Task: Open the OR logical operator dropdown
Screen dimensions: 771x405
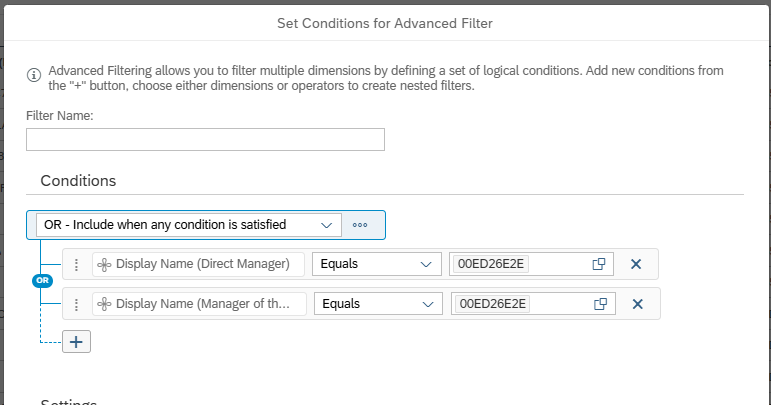Action: click(x=326, y=225)
